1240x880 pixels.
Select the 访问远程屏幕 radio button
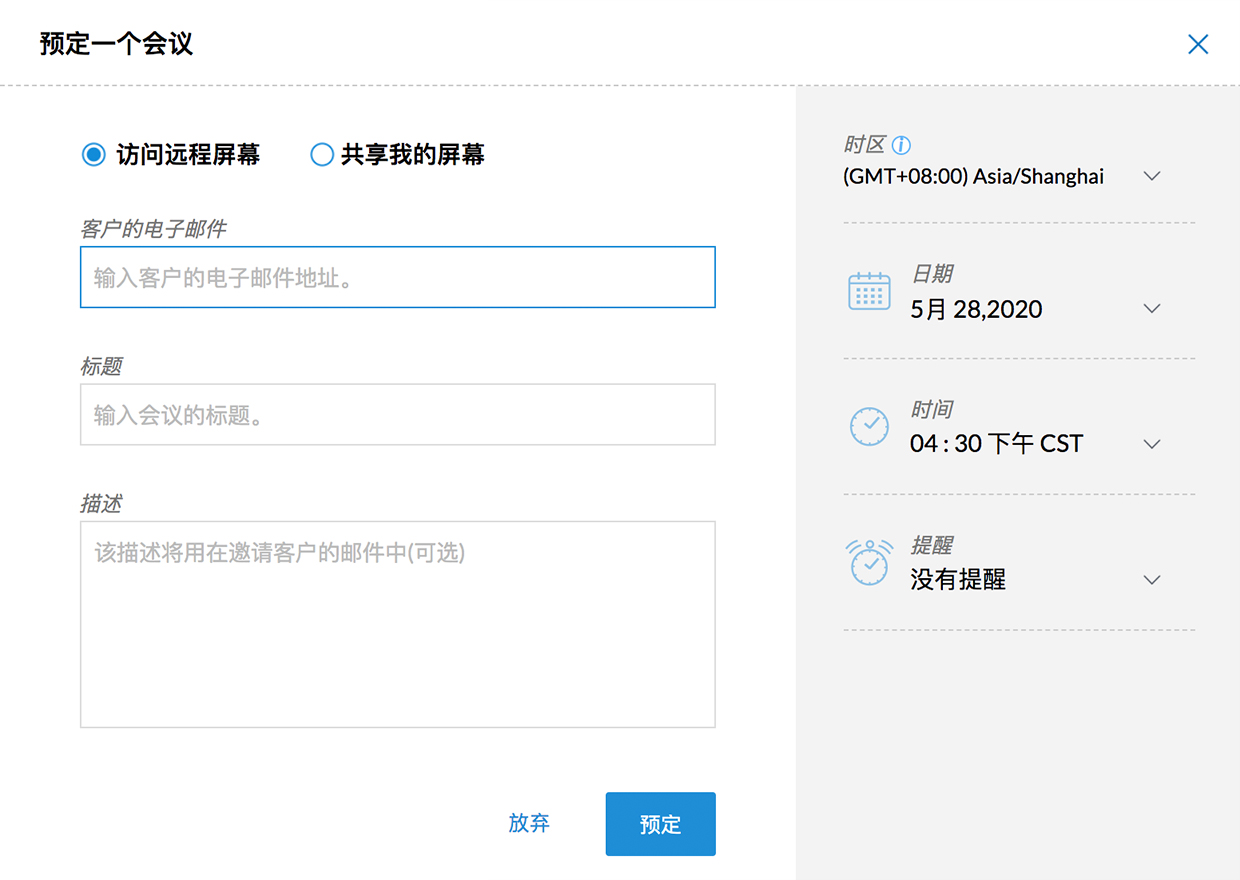[94, 155]
